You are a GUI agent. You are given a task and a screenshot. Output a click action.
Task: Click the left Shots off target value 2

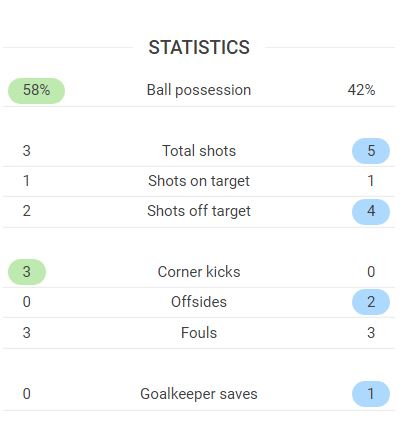pos(27,211)
